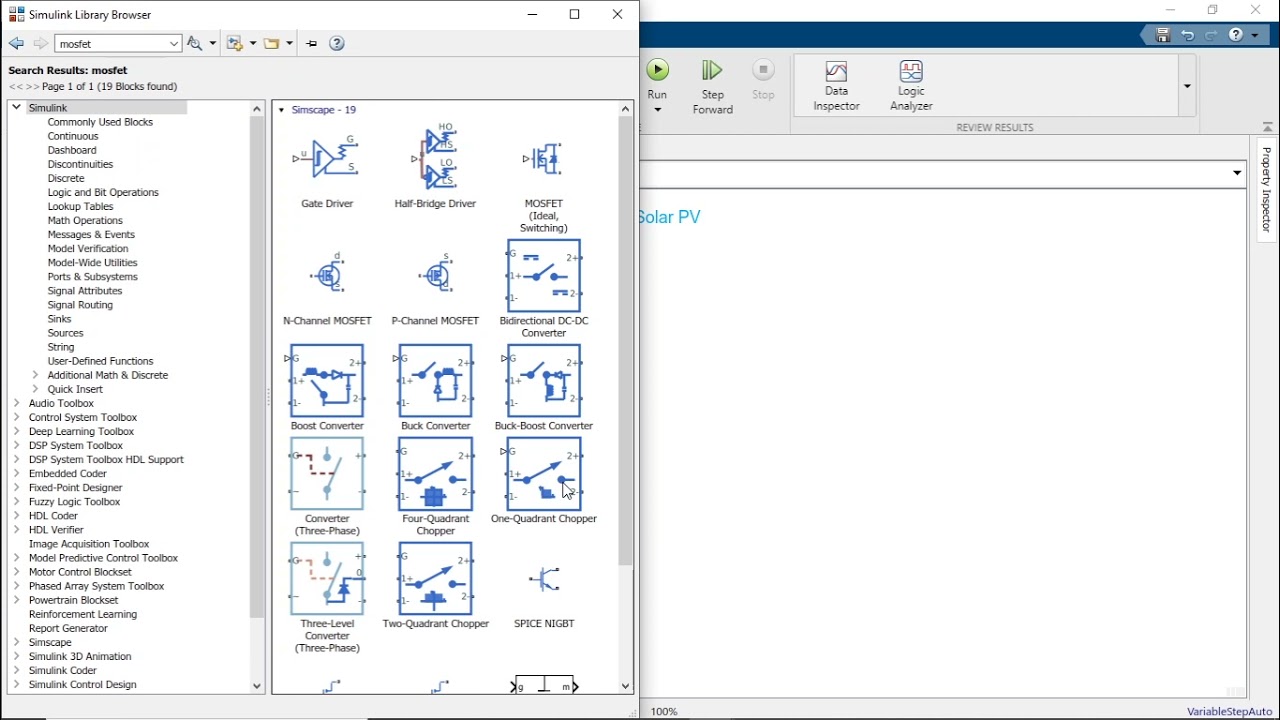Select the Buck Converter block
Viewport: 1280px width, 720px height.
click(x=435, y=381)
